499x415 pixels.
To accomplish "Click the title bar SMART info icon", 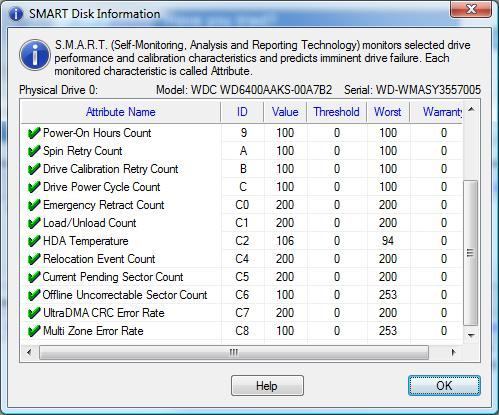I will pyautogui.click(x=16, y=14).
